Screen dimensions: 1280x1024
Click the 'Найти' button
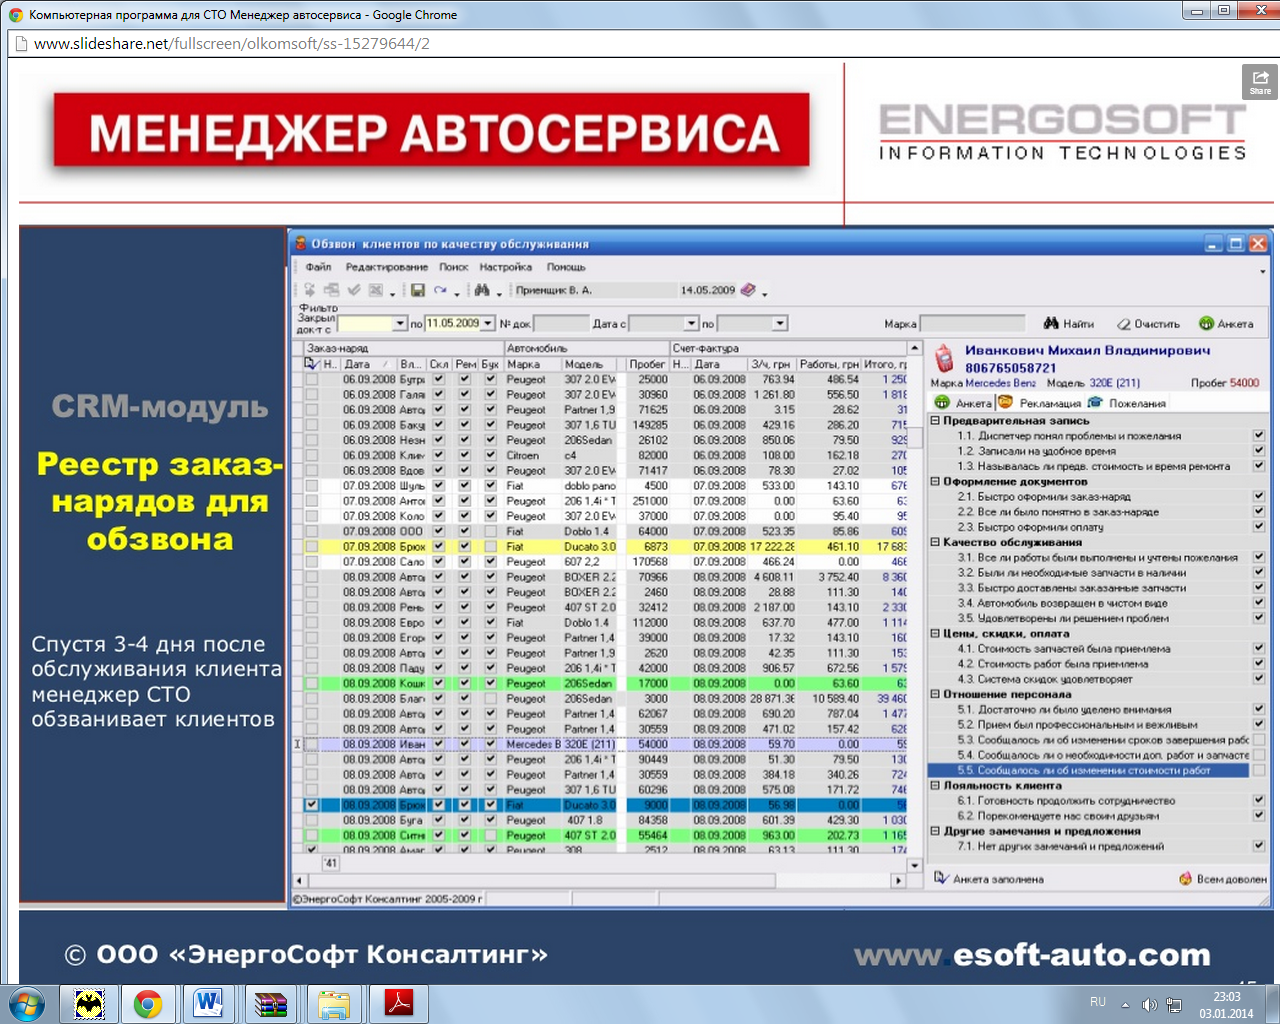(x=1068, y=324)
